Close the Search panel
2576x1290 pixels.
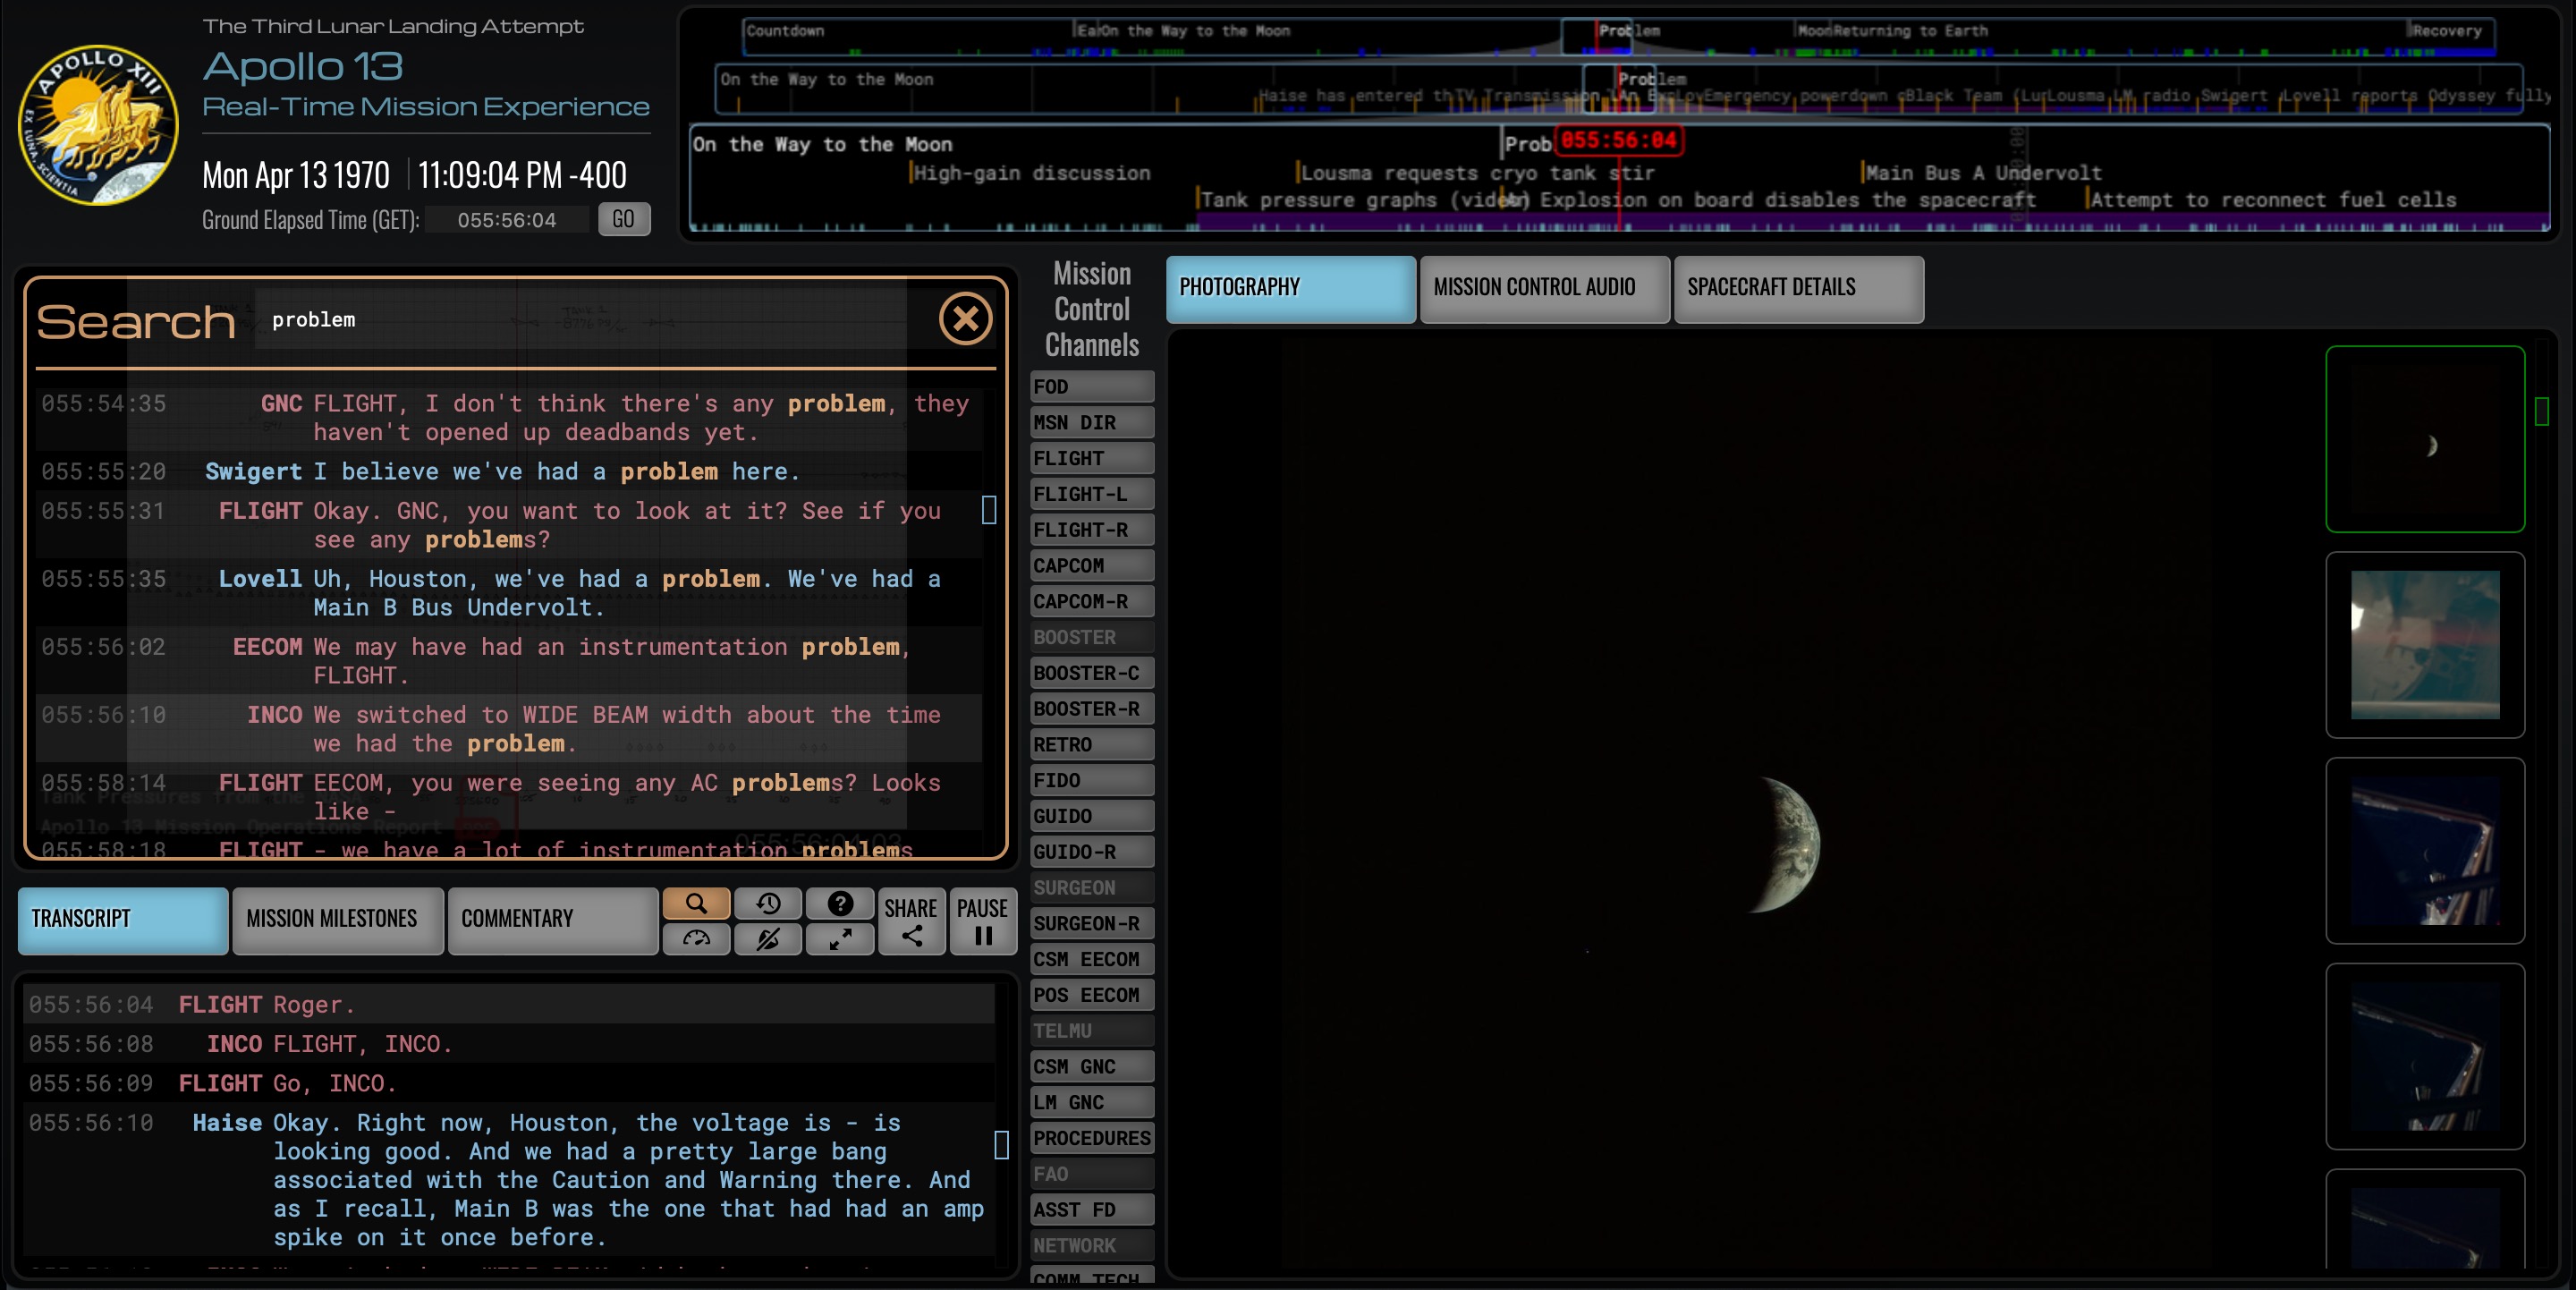(965, 319)
